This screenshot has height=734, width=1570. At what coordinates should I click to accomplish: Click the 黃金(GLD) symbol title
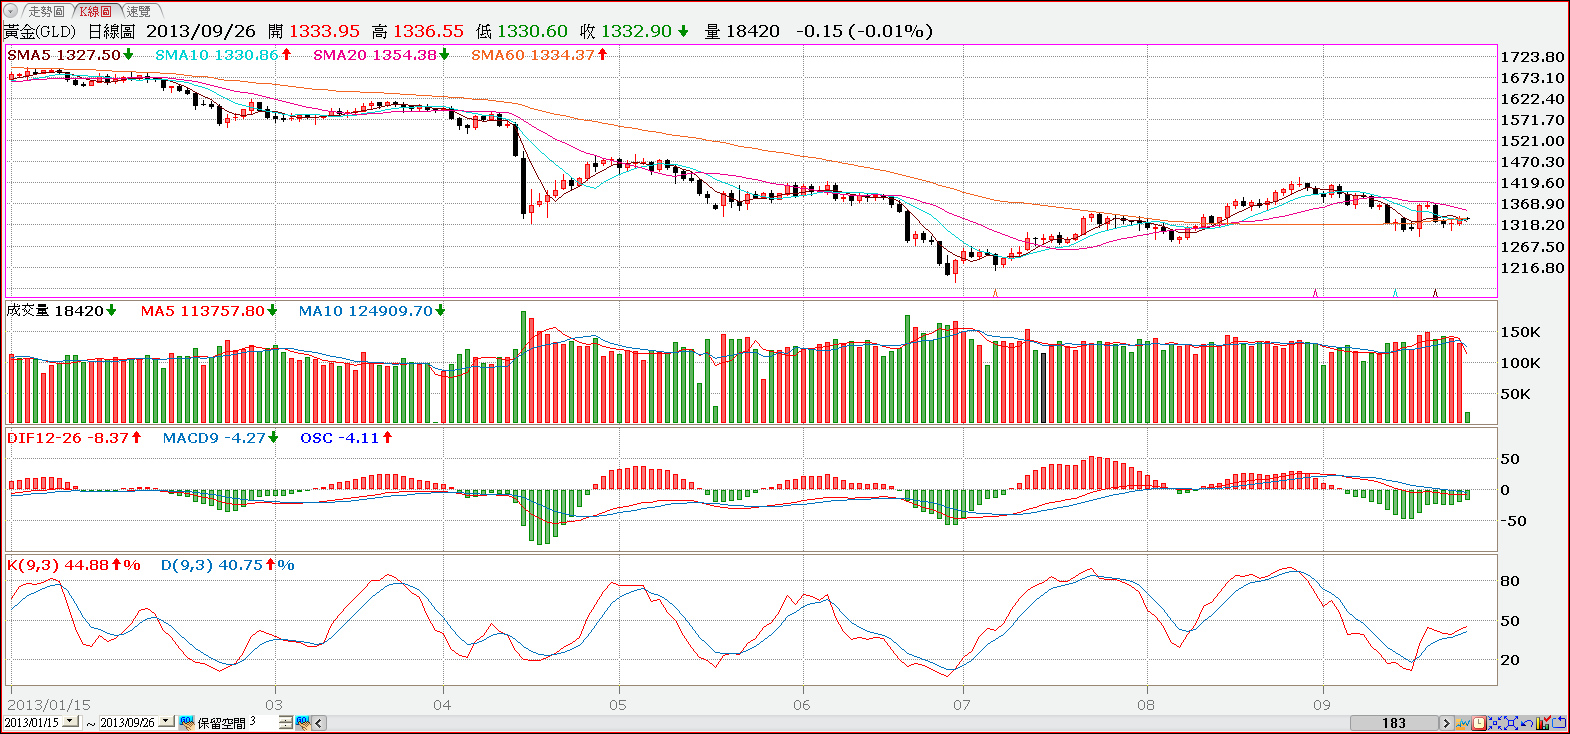click(x=40, y=31)
